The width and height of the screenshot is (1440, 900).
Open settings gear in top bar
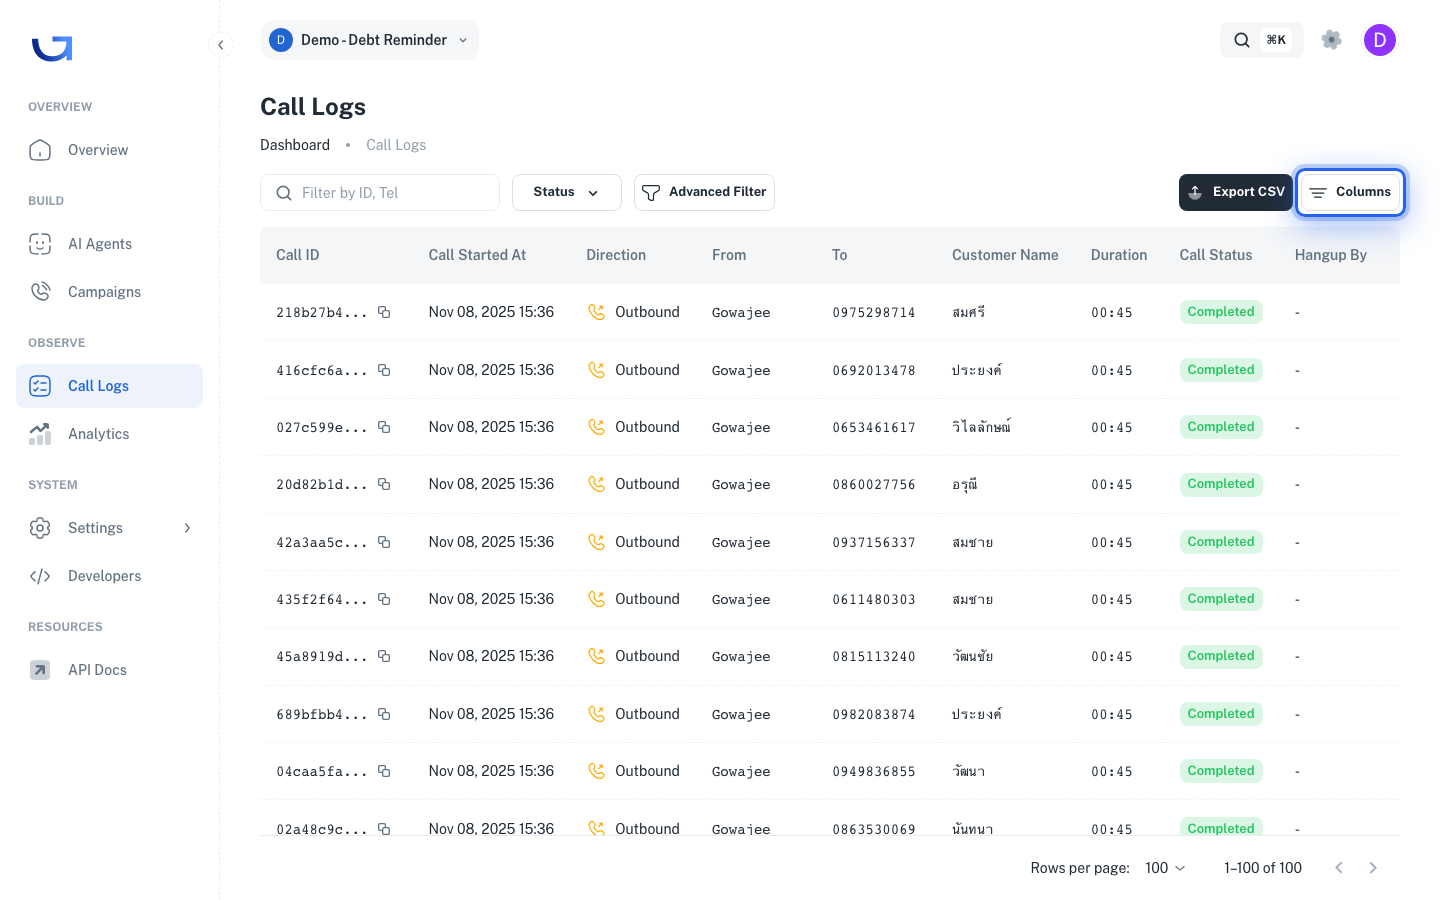pyautogui.click(x=1331, y=40)
